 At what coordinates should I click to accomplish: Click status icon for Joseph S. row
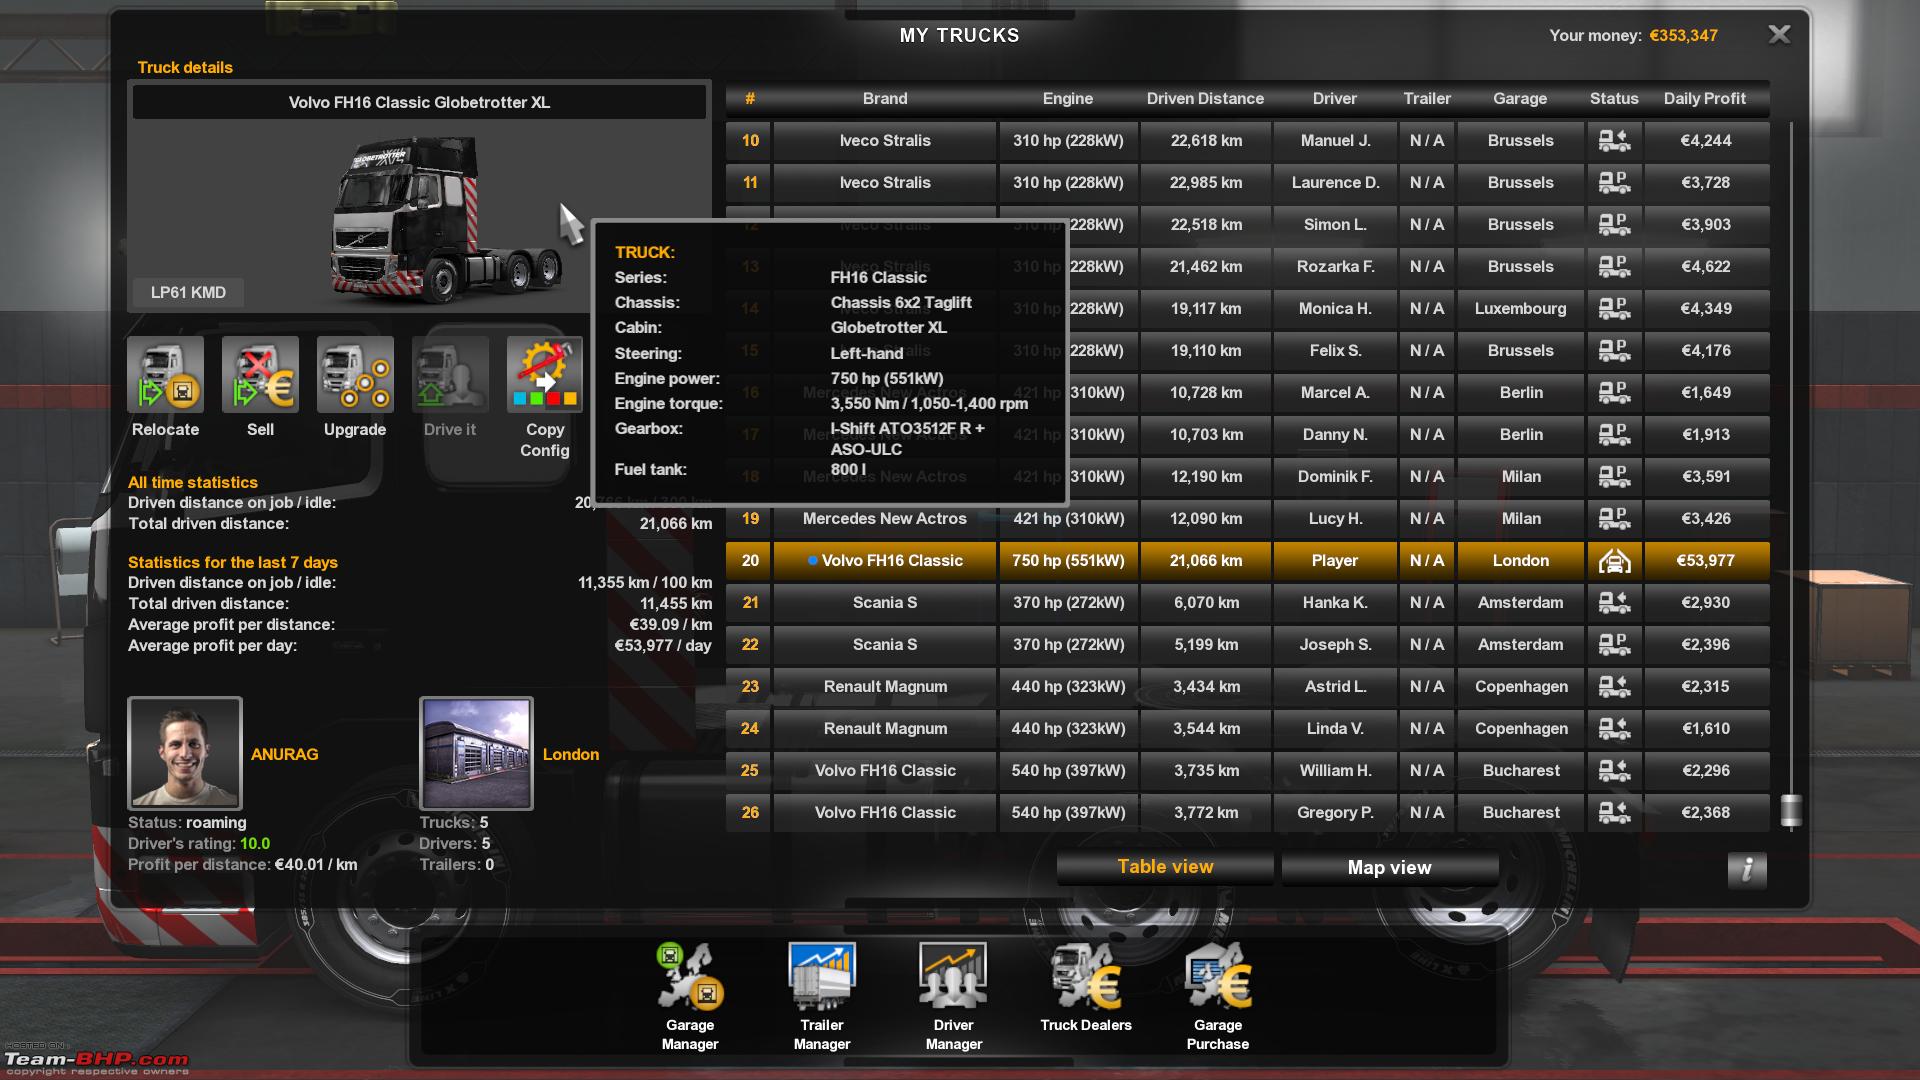click(1614, 645)
